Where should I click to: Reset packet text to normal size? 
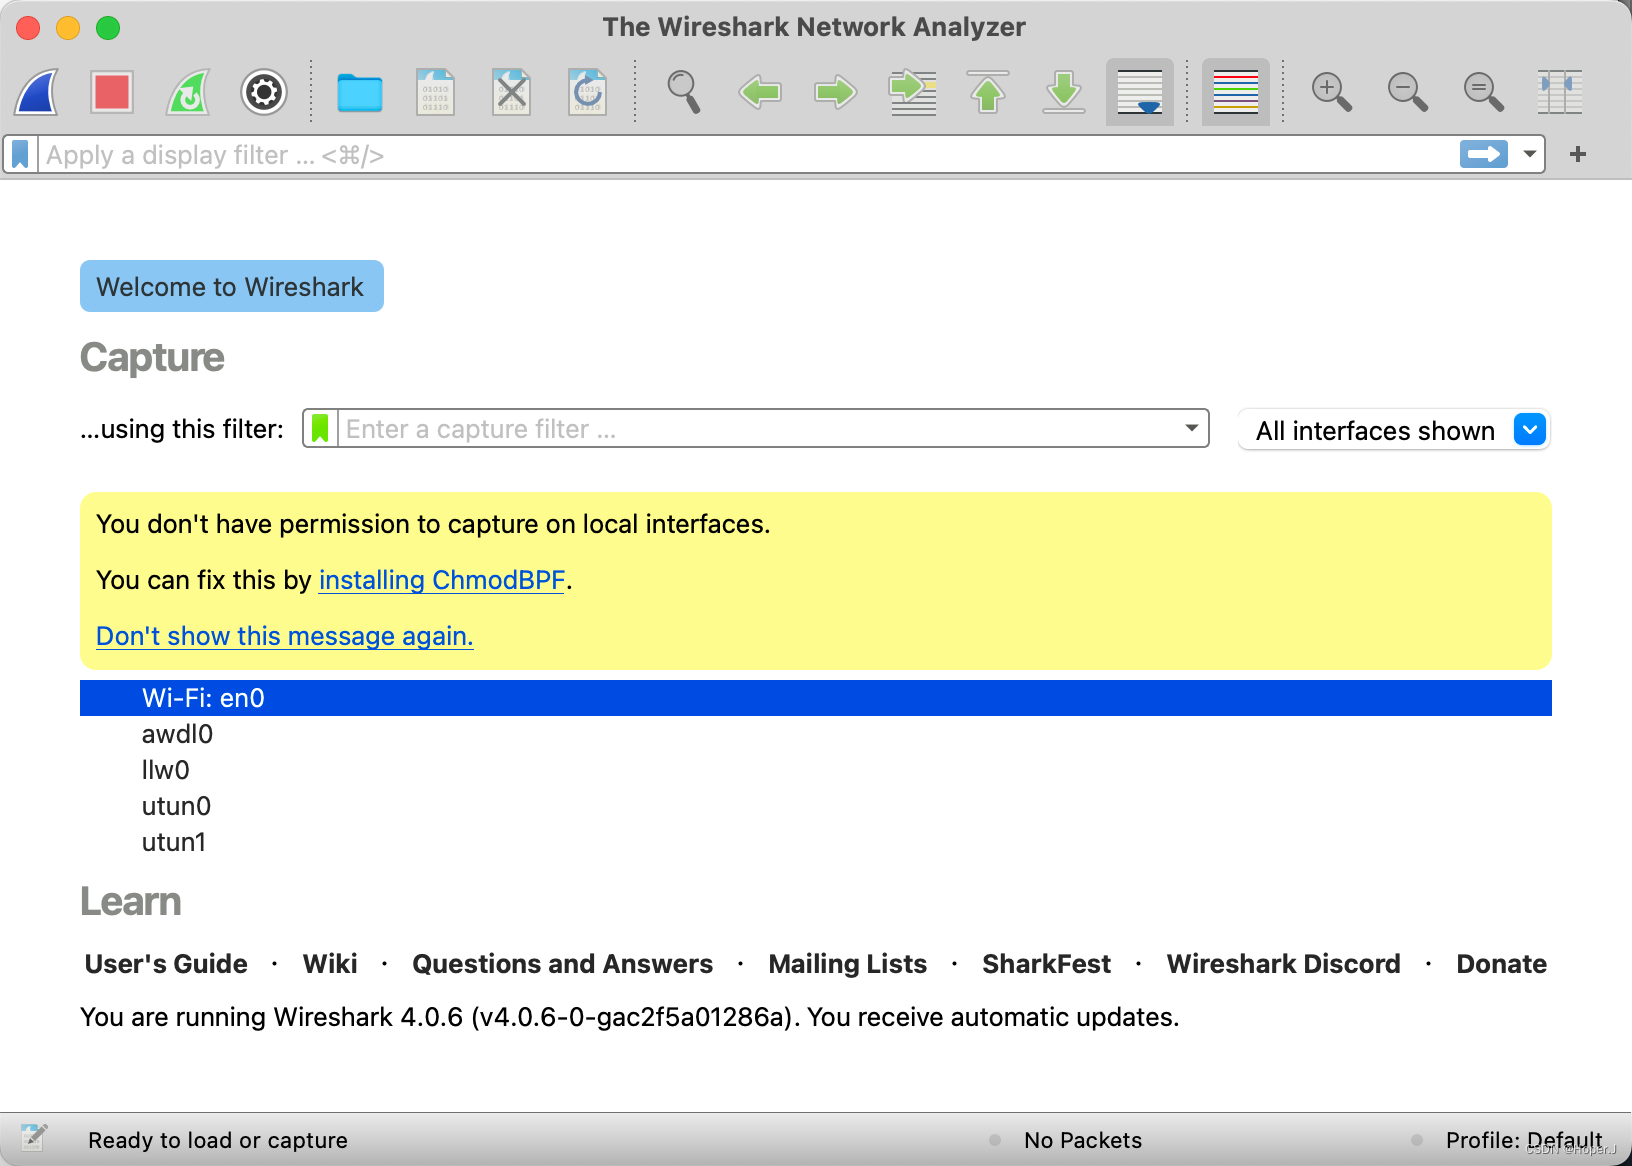click(1484, 92)
